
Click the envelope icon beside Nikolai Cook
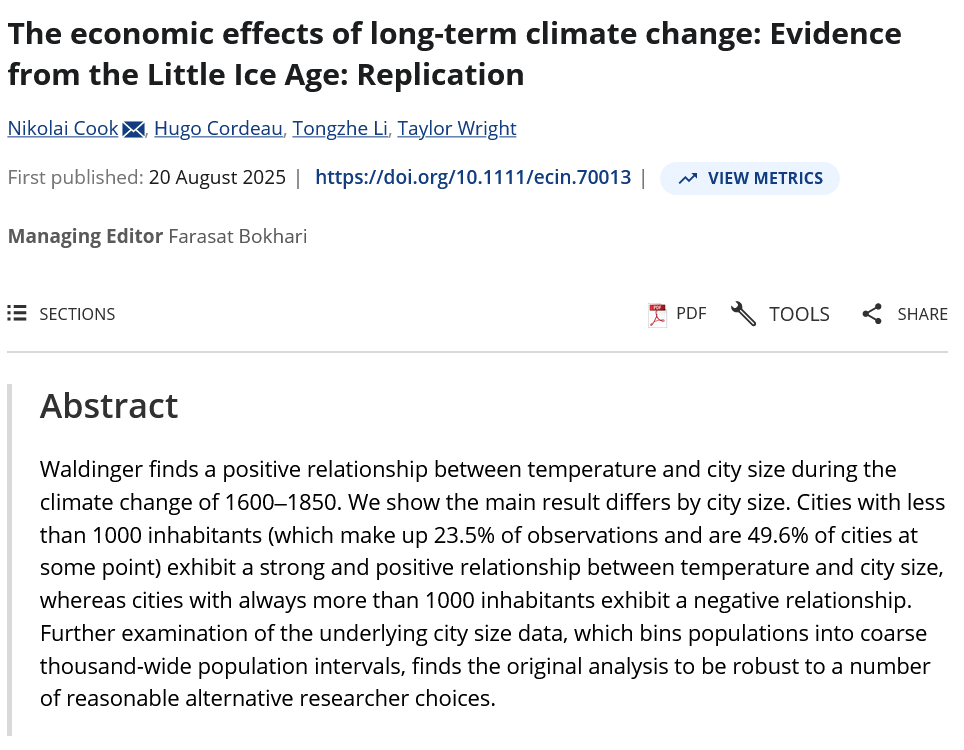click(x=134, y=129)
